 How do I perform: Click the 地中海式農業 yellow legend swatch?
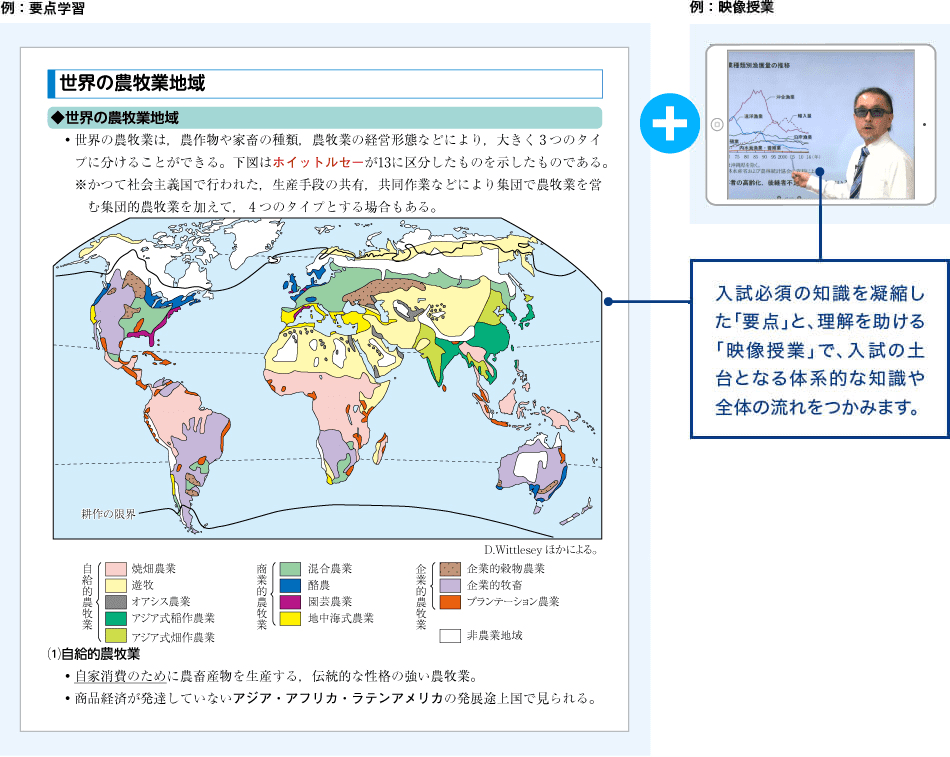290,618
